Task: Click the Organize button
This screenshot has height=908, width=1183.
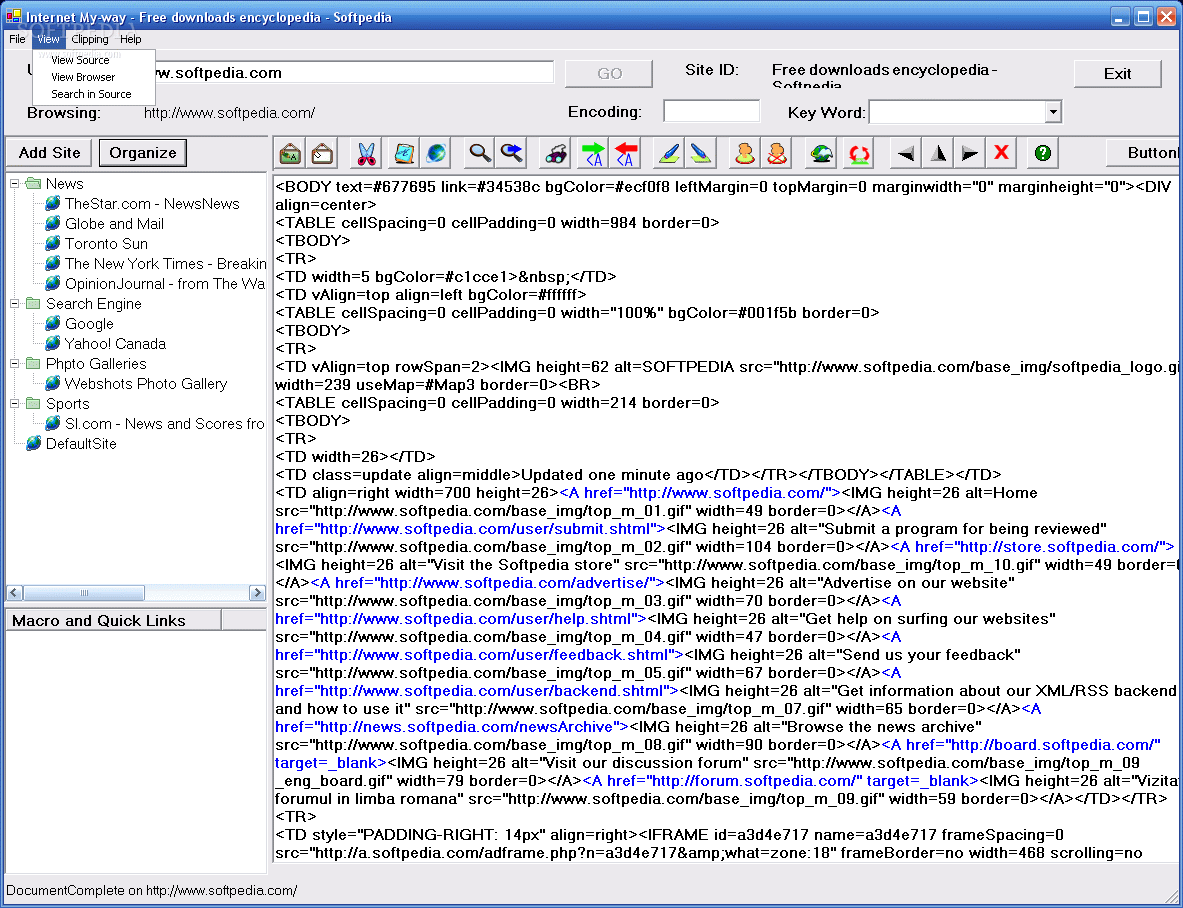Action: click(x=143, y=153)
